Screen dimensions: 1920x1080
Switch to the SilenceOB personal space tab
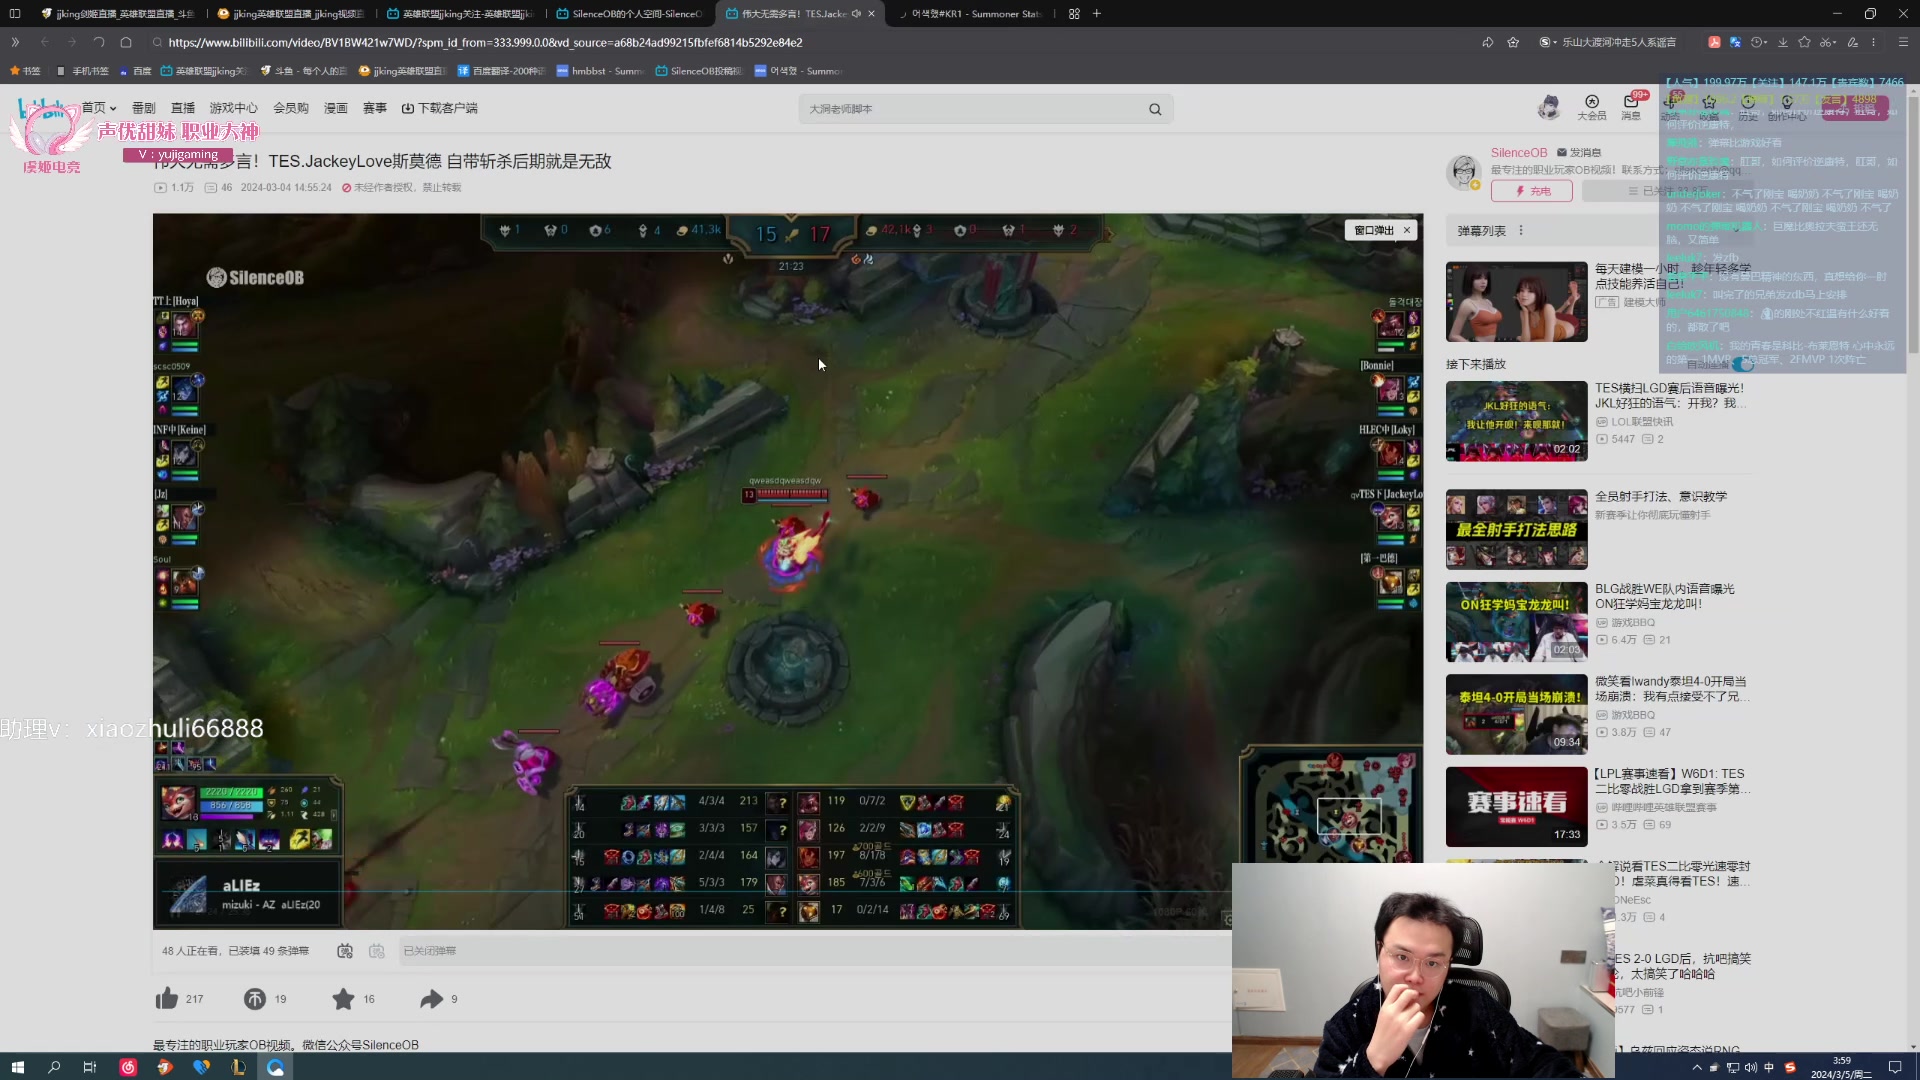[629, 13]
